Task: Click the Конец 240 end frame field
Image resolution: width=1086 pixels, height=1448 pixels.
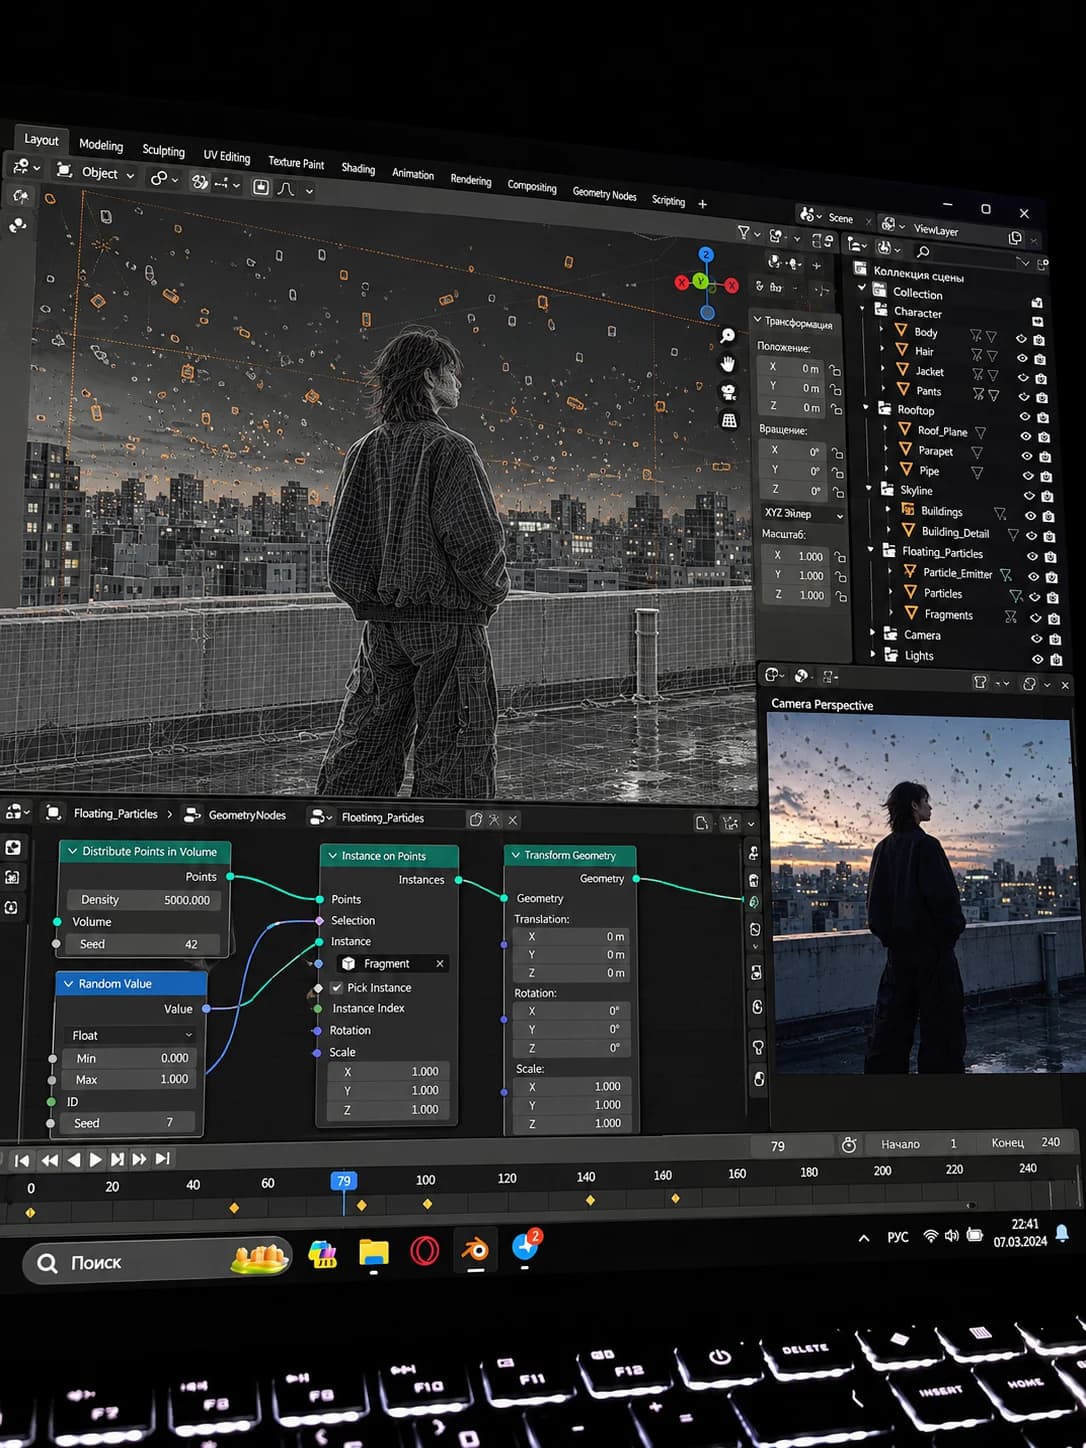Action: point(1024,1142)
